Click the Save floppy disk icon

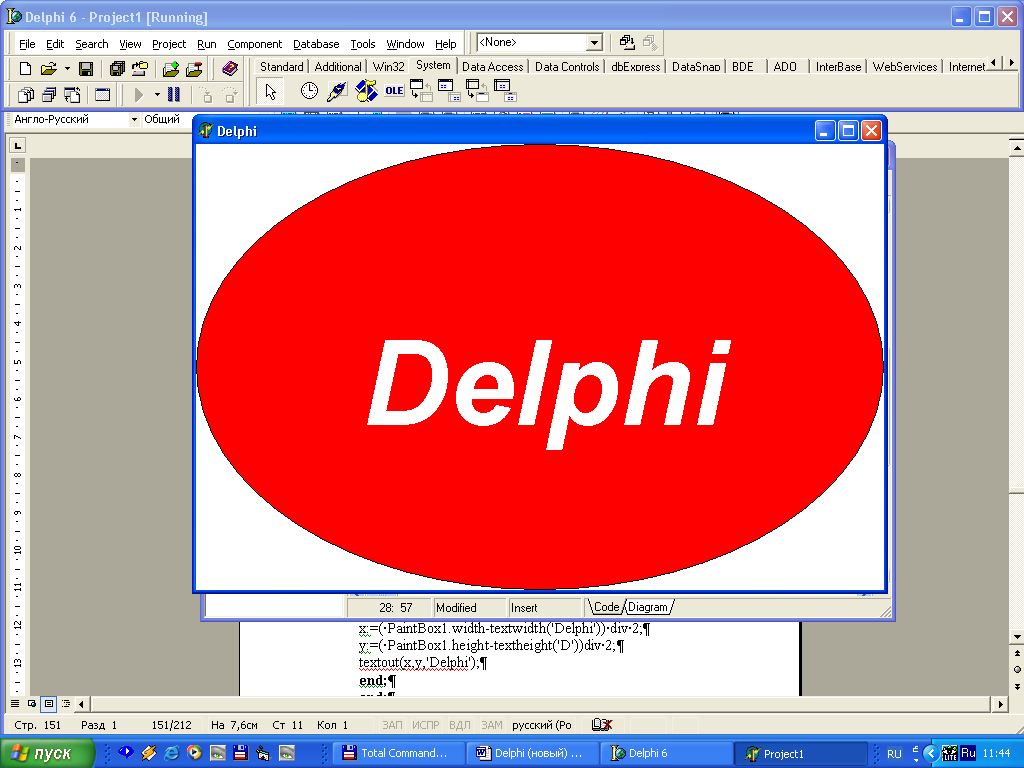tap(86, 68)
